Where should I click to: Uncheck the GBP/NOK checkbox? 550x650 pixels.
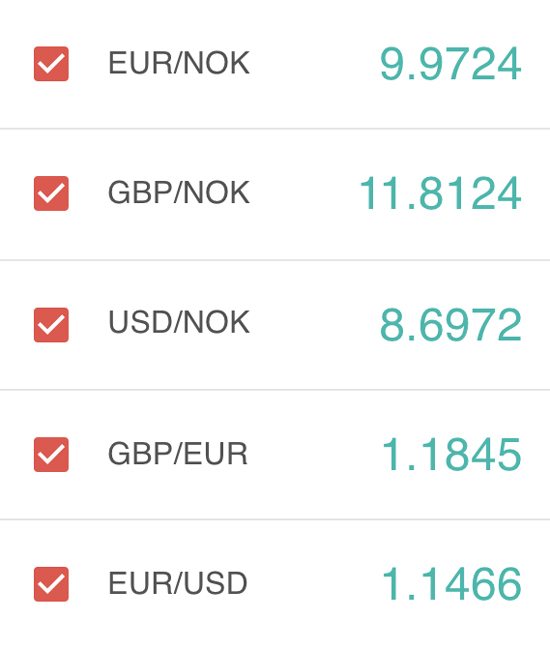pos(51,194)
